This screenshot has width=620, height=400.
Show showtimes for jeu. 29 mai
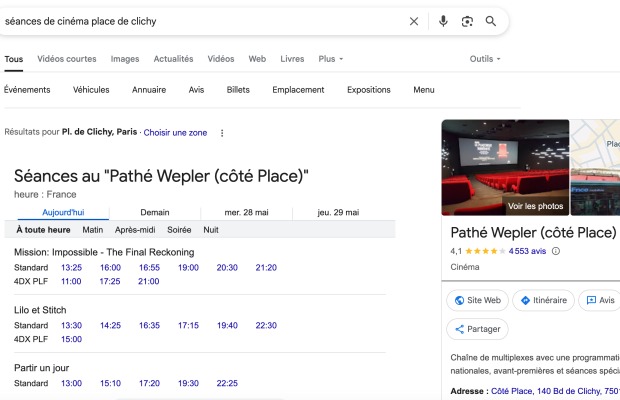click(x=338, y=213)
